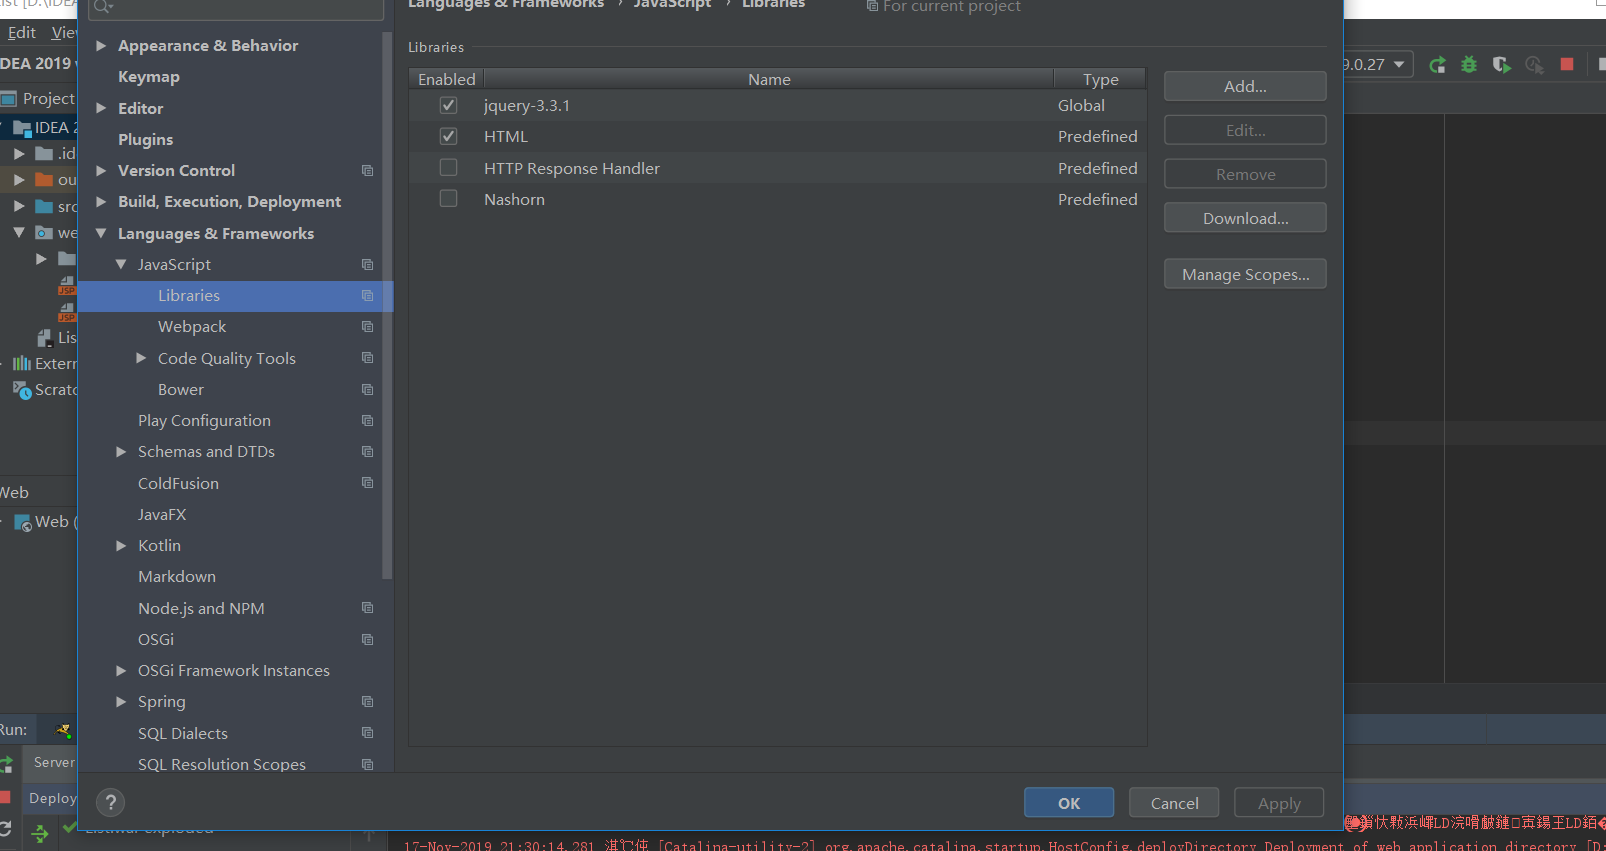Click the Rerun server icon in IDE toolbar

coord(1437,65)
